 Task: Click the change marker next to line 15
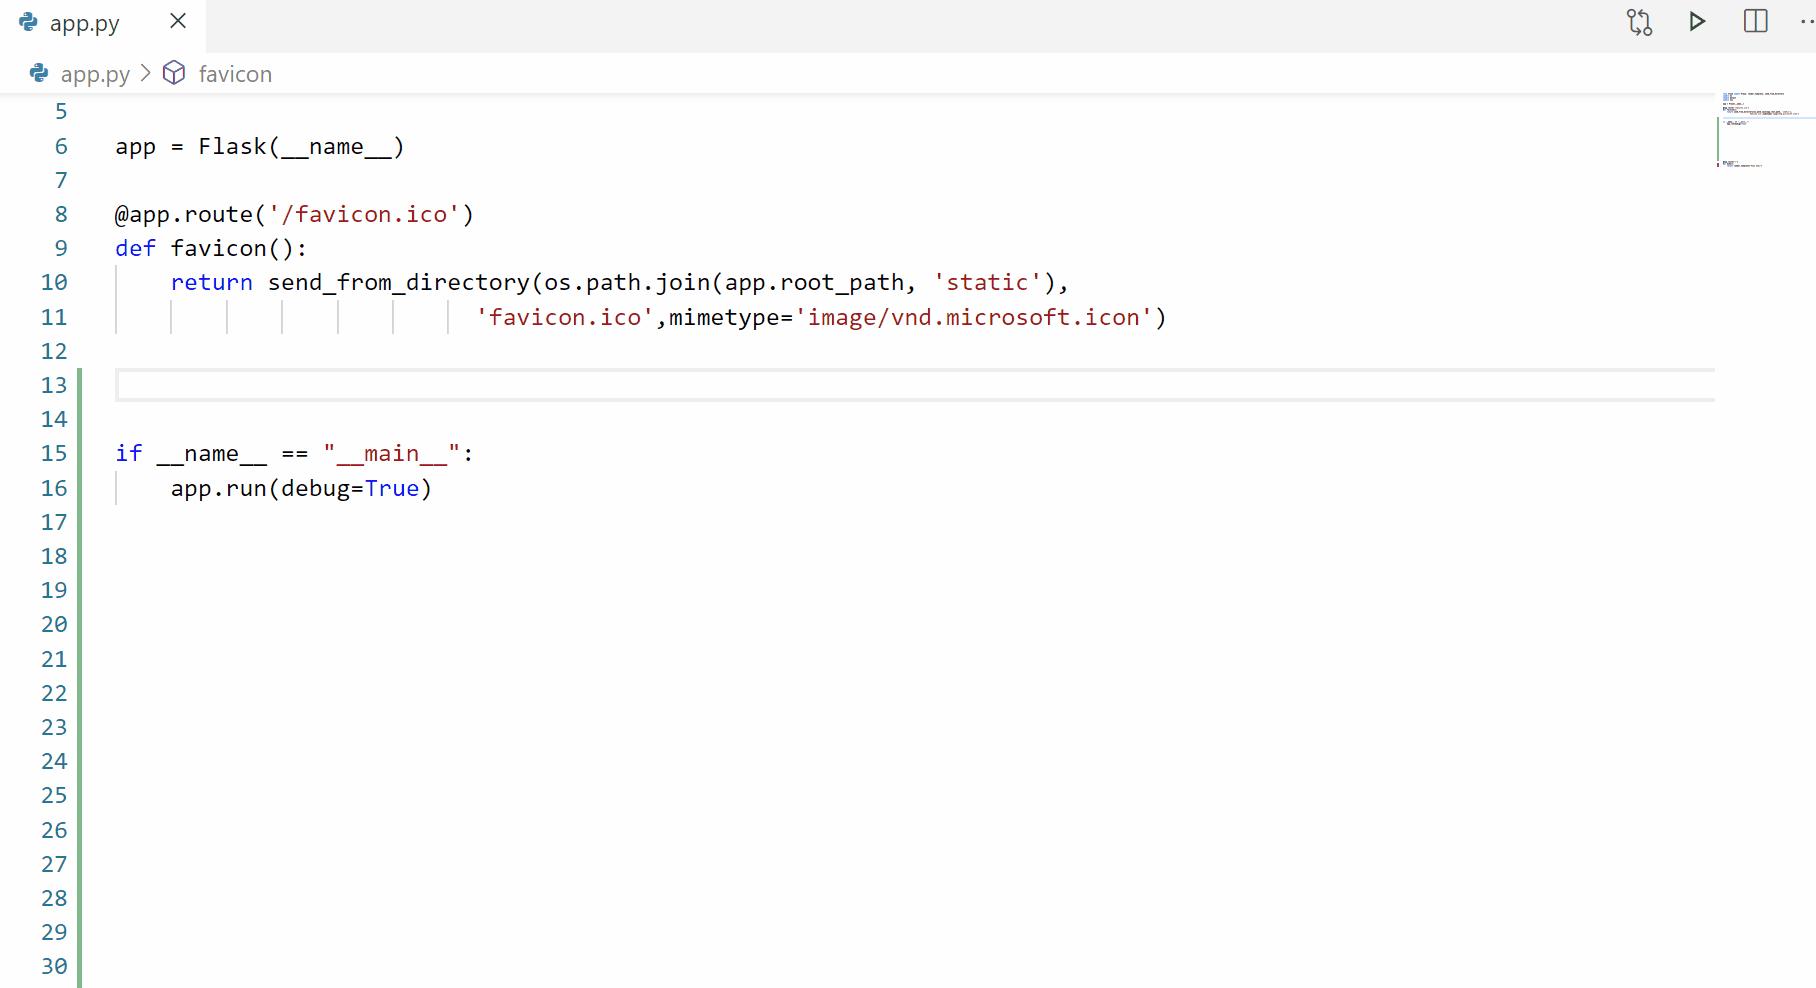80,453
